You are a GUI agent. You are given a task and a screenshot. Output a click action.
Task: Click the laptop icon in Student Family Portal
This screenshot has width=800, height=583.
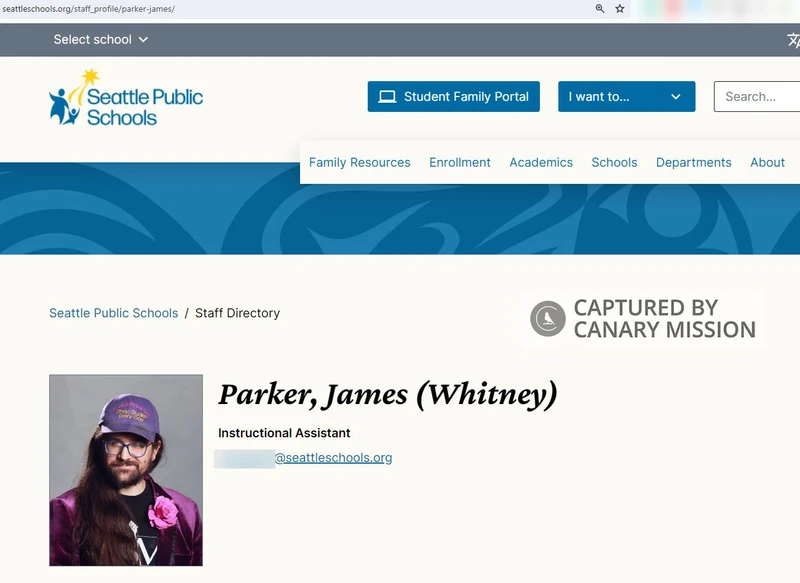387,96
